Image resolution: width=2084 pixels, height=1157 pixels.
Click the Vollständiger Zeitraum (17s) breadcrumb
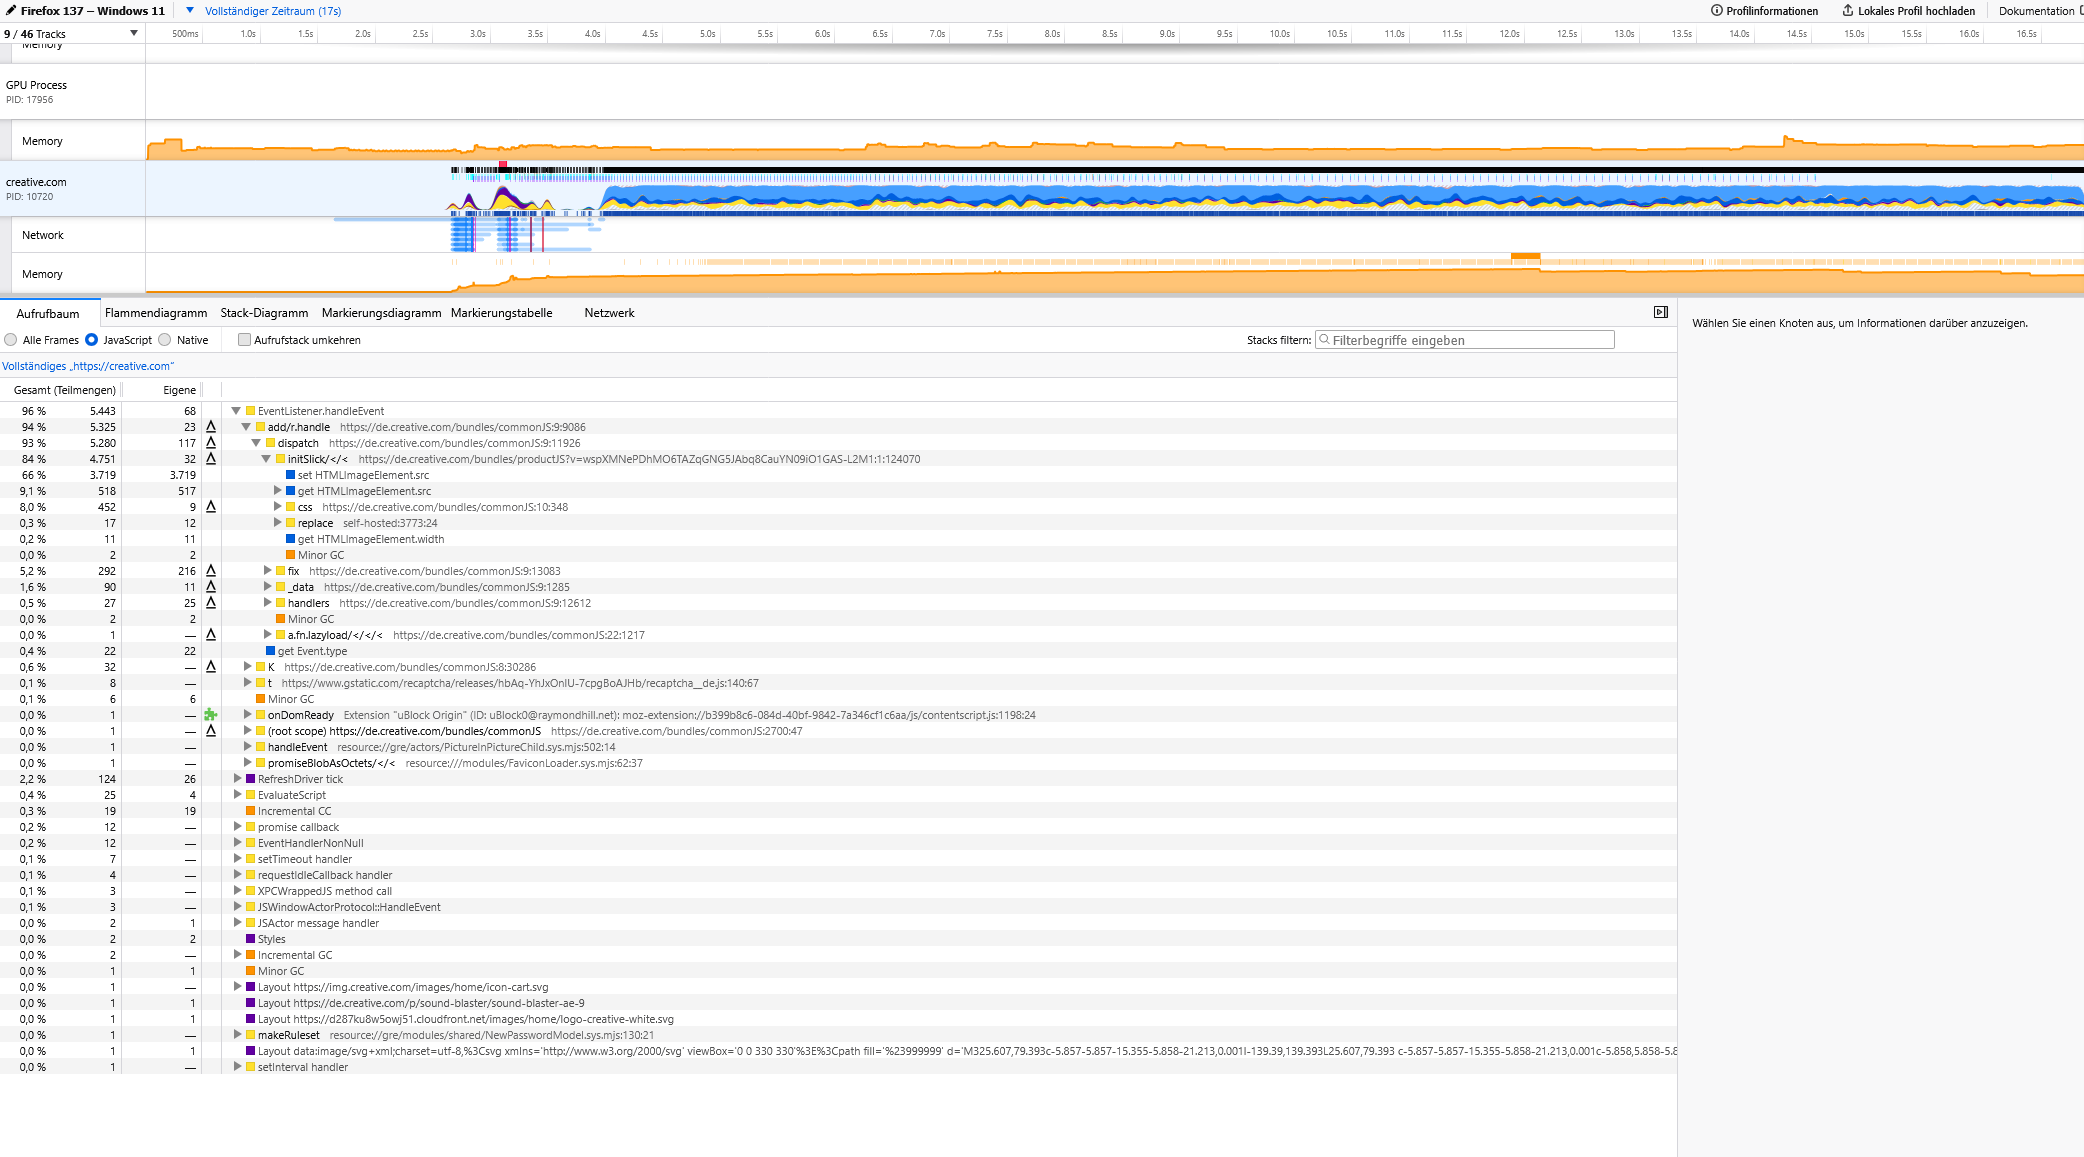pyautogui.click(x=273, y=11)
